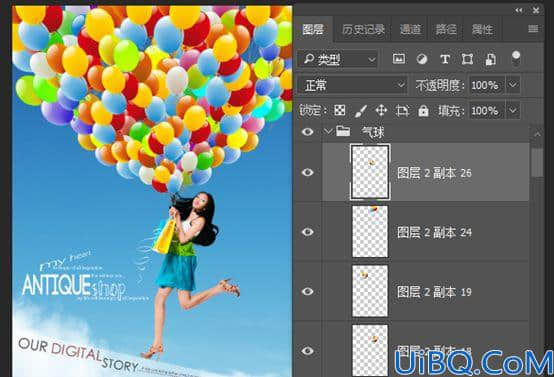554x377 pixels.
Task: Switch to the 通道 tab
Action: (410, 29)
